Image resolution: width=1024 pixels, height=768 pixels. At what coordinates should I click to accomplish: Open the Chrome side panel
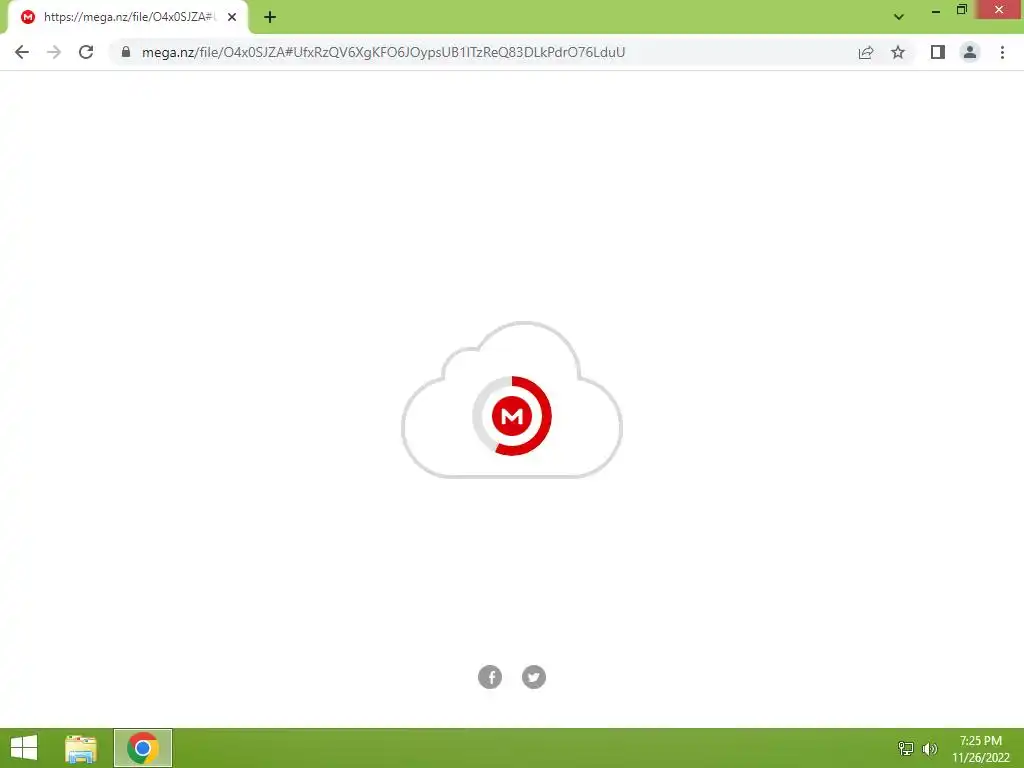938,52
